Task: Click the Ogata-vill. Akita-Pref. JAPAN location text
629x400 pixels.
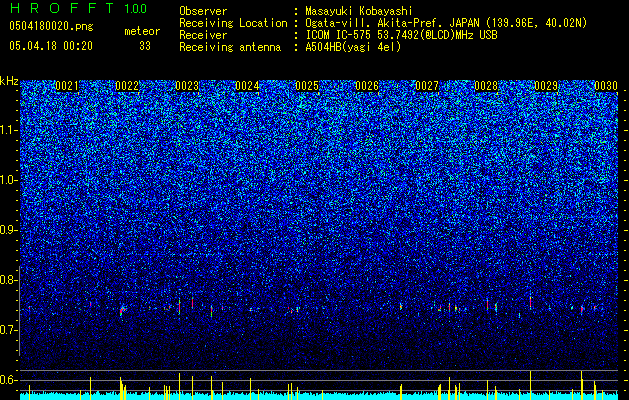Action: tap(446, 23)
